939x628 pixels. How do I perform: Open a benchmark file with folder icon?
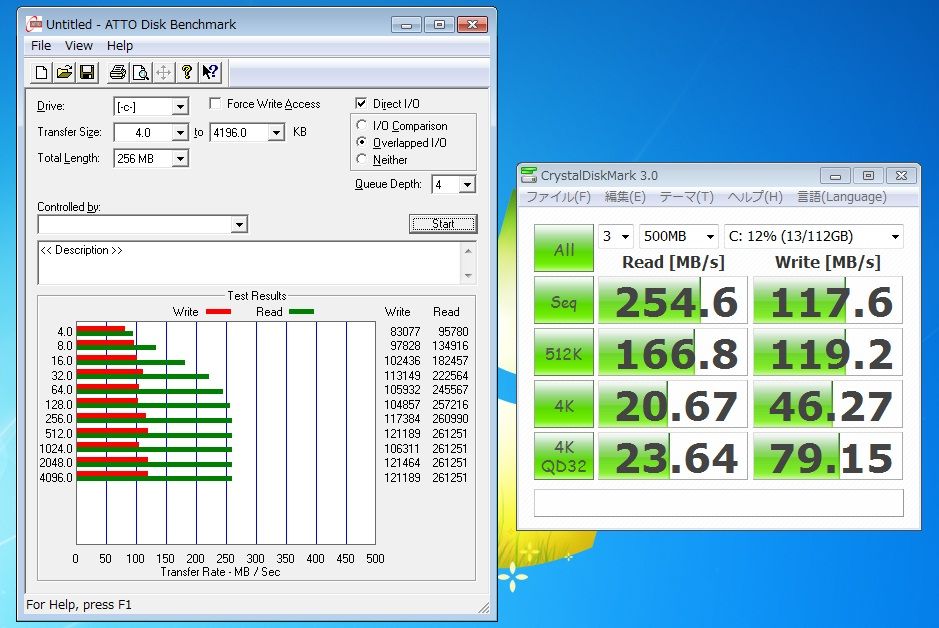(x=64, y=73)
